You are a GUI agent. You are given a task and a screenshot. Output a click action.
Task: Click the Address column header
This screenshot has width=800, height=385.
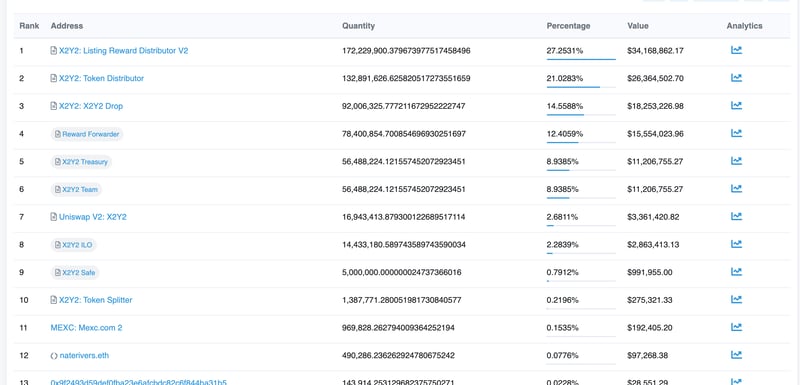pyautogui.click(x=67, y=25)
